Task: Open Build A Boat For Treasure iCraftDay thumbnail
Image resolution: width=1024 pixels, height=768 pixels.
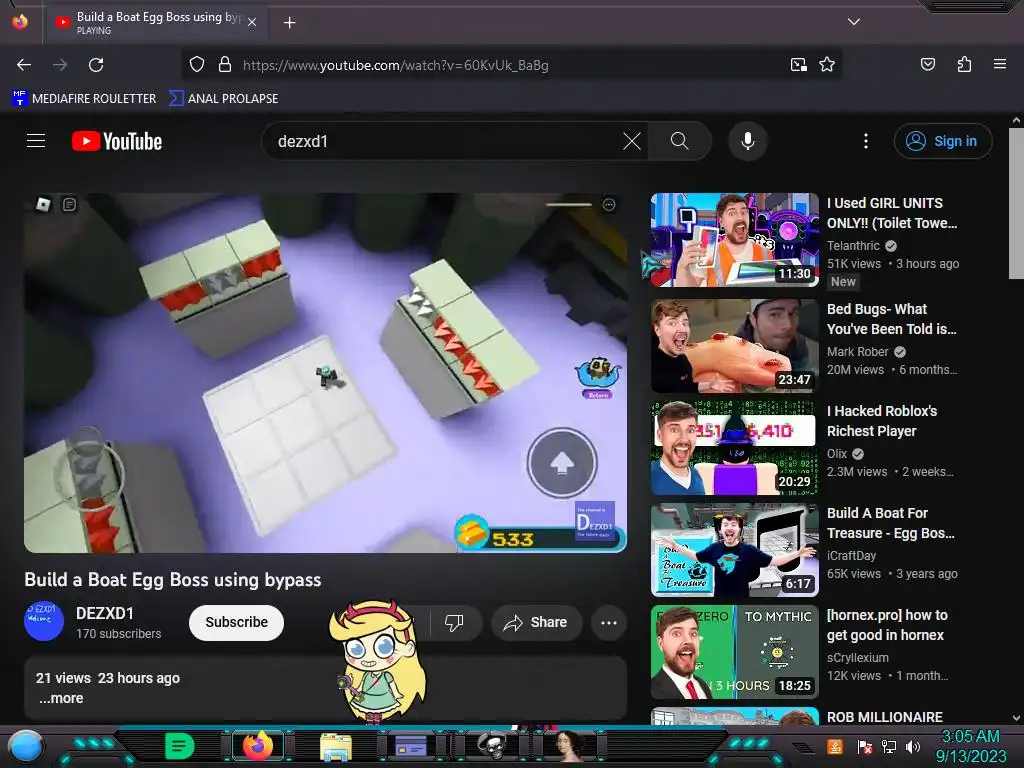Action: click(x=735, y=550)
